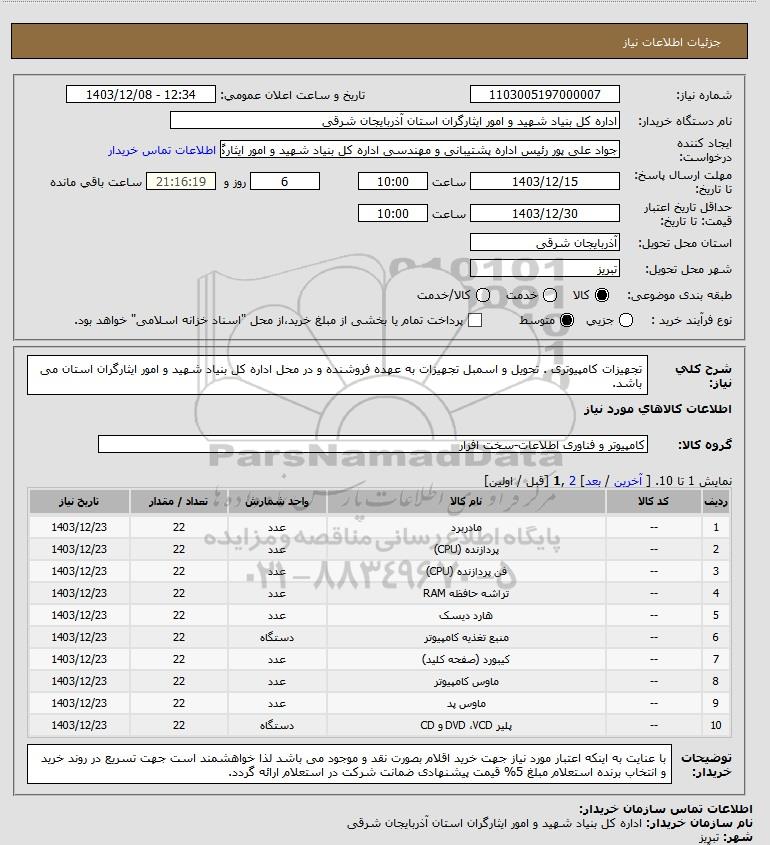
Task: Click the توضیحات خریدار notes box
Action: point(349,764)
